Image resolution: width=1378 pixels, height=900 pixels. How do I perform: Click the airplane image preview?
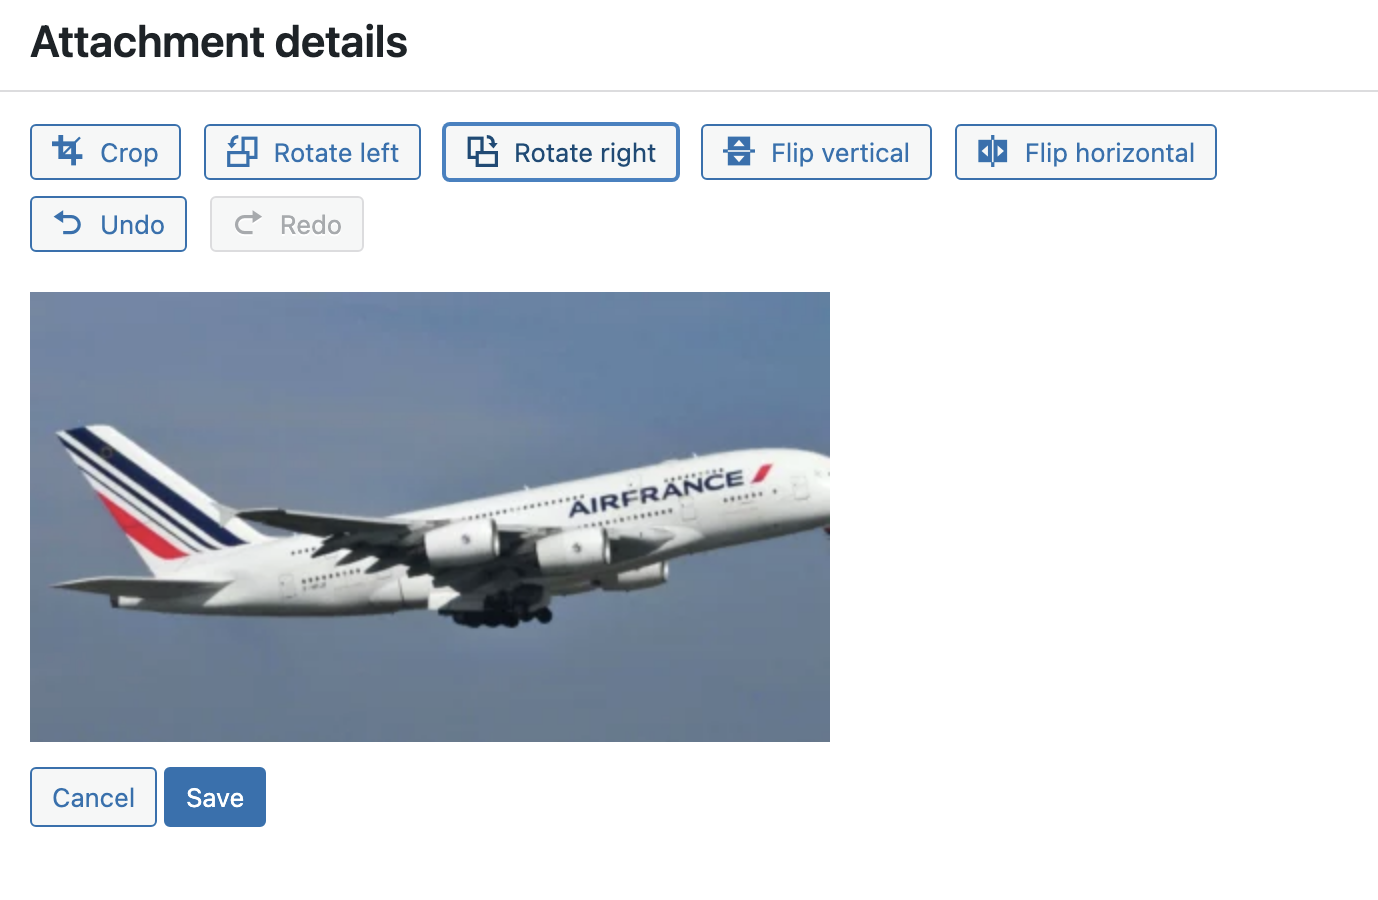430,517
